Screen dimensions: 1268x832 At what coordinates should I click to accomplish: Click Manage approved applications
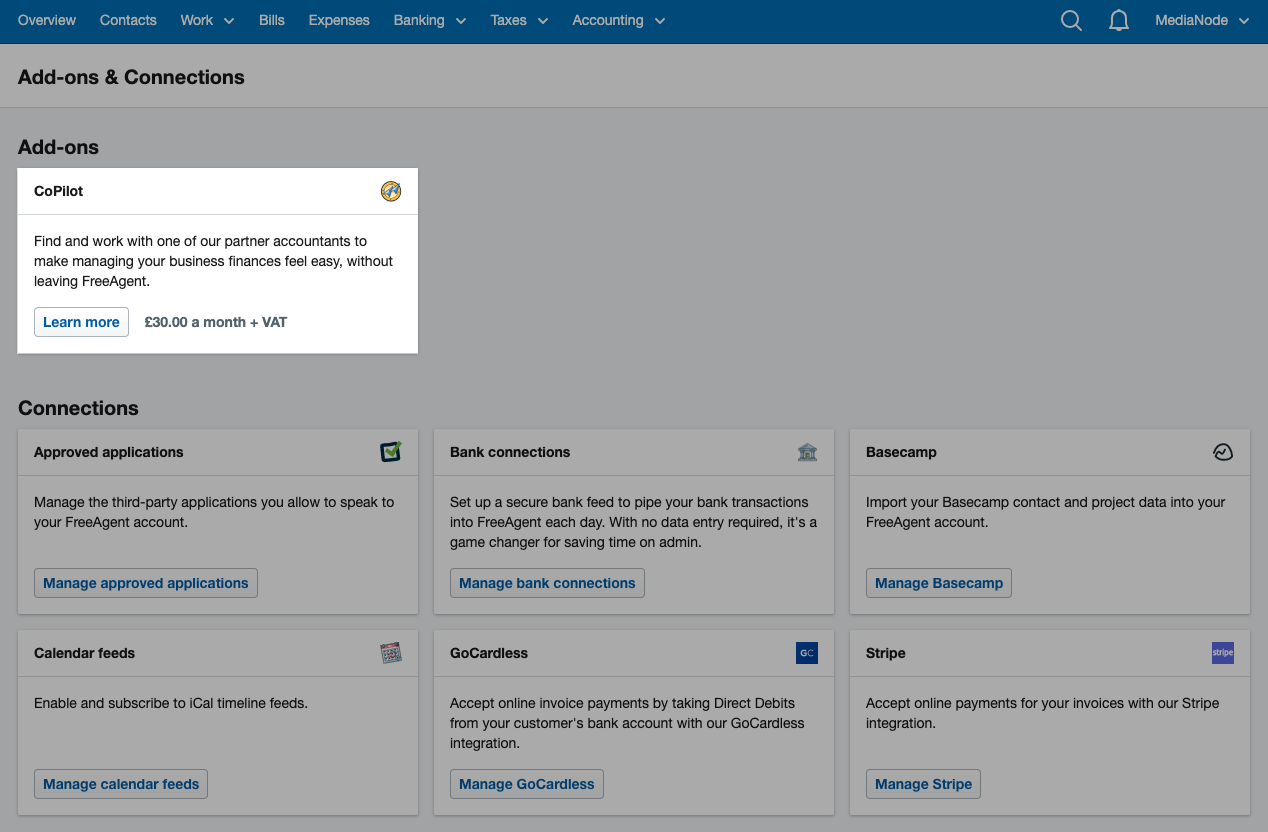tap(146, 583)
